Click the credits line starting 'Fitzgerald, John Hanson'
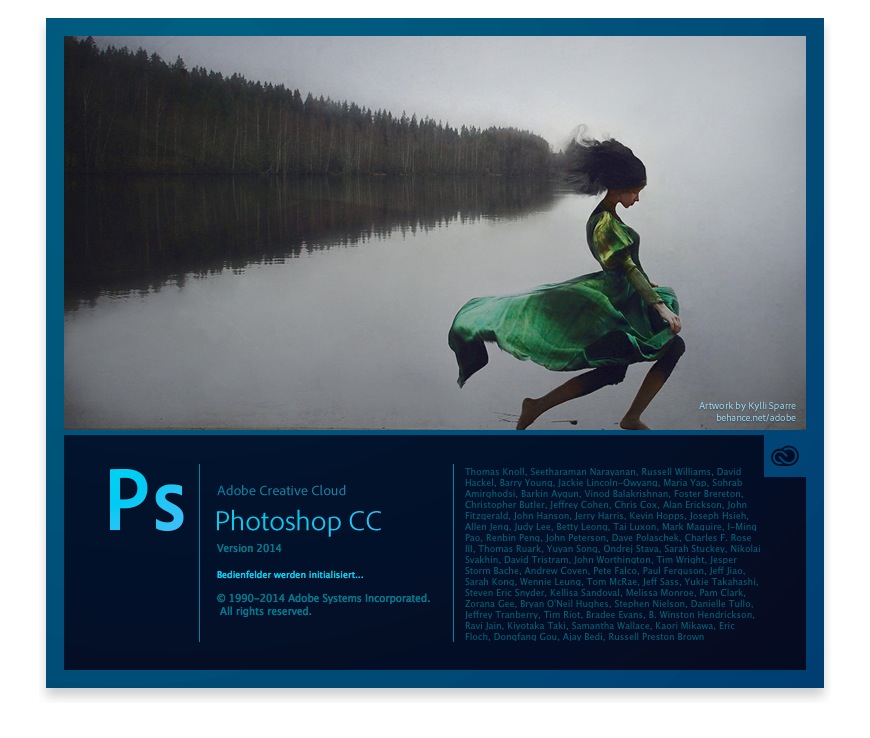 (x=606, y=515)
